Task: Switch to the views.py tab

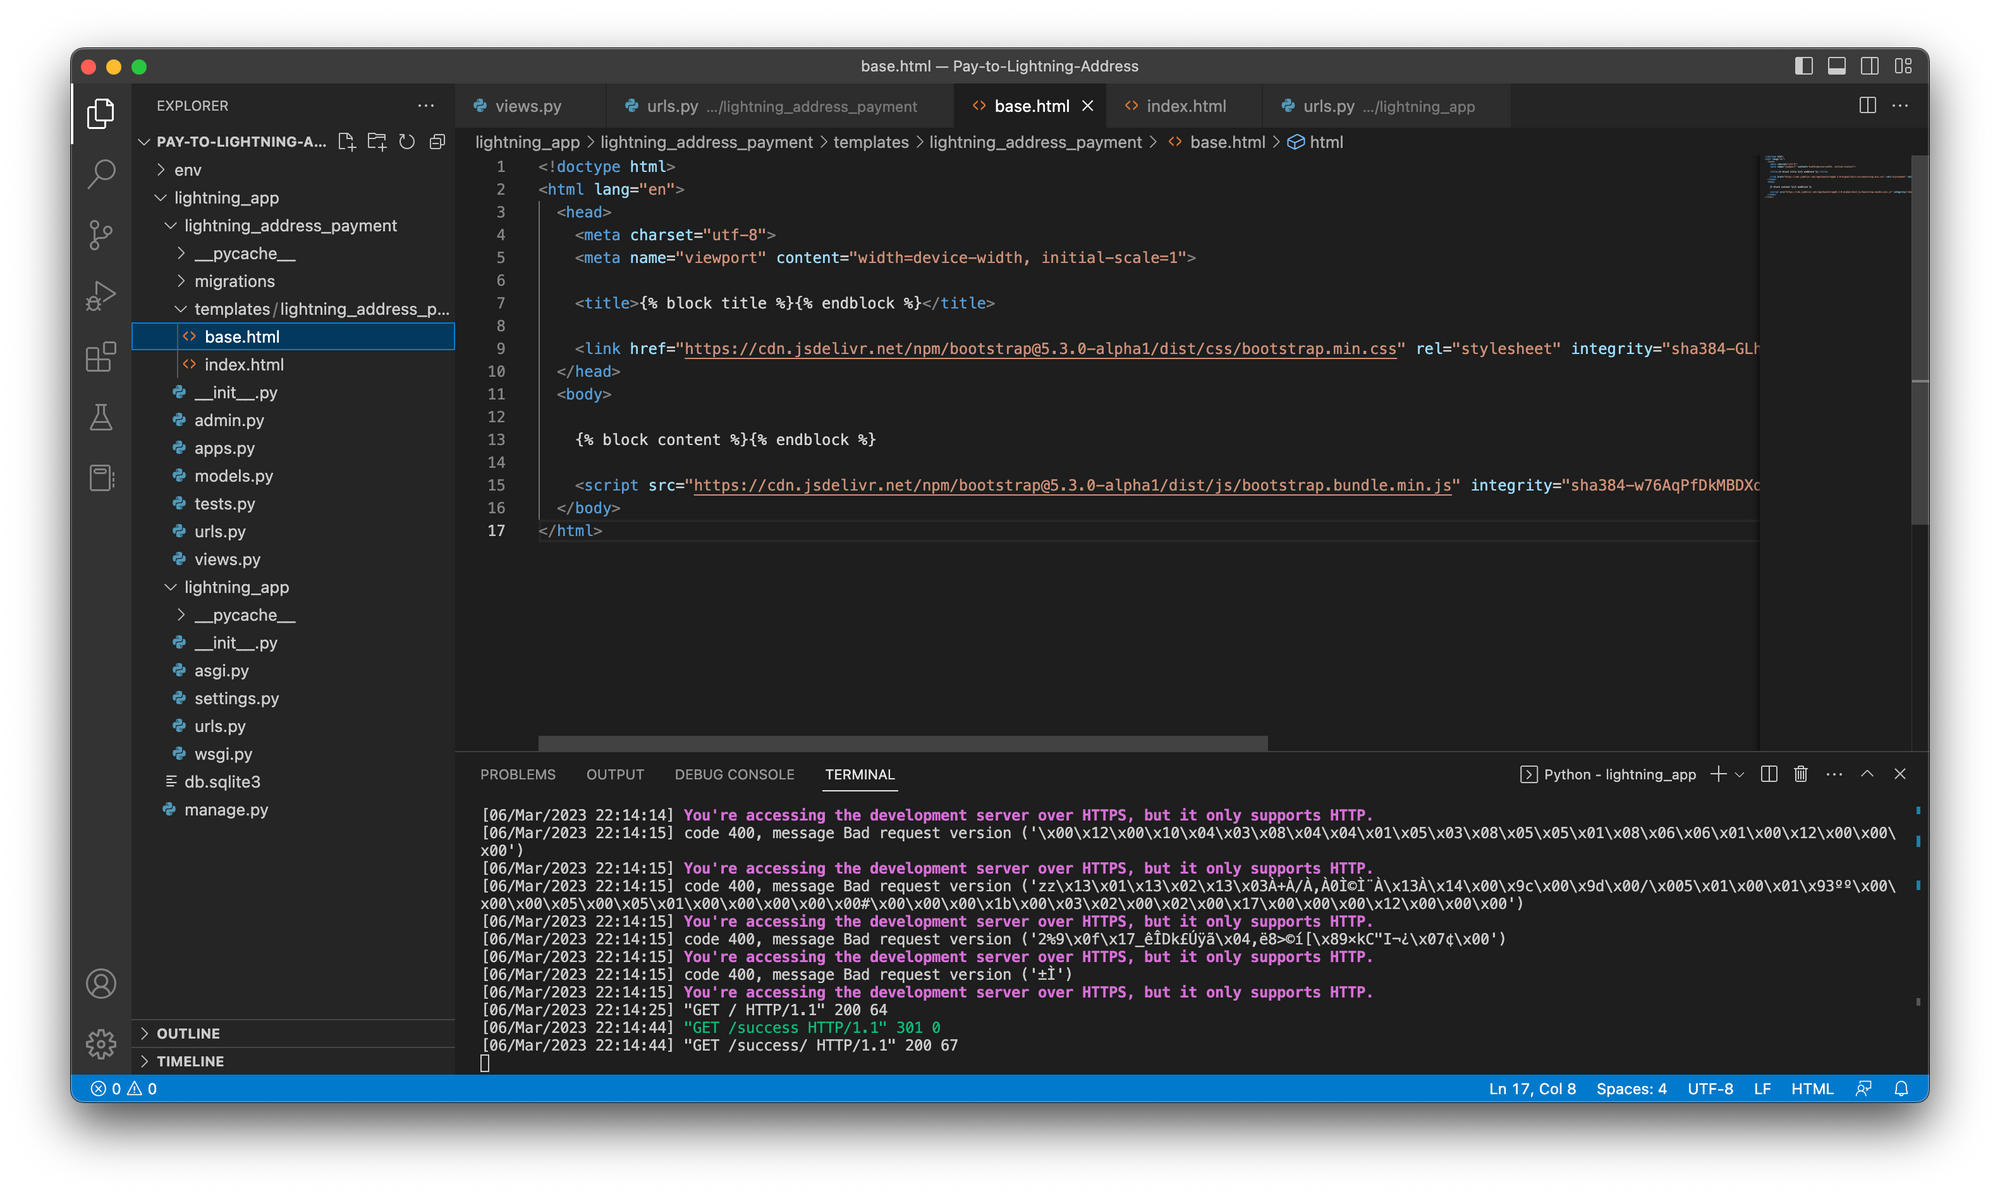Action: [529, 106]
